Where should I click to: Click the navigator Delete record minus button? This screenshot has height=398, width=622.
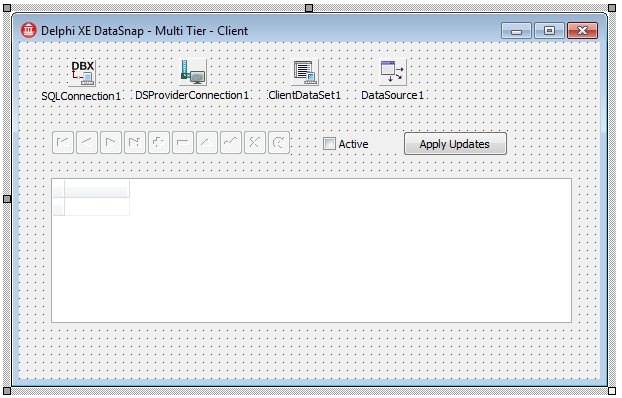tap(183, 142)
